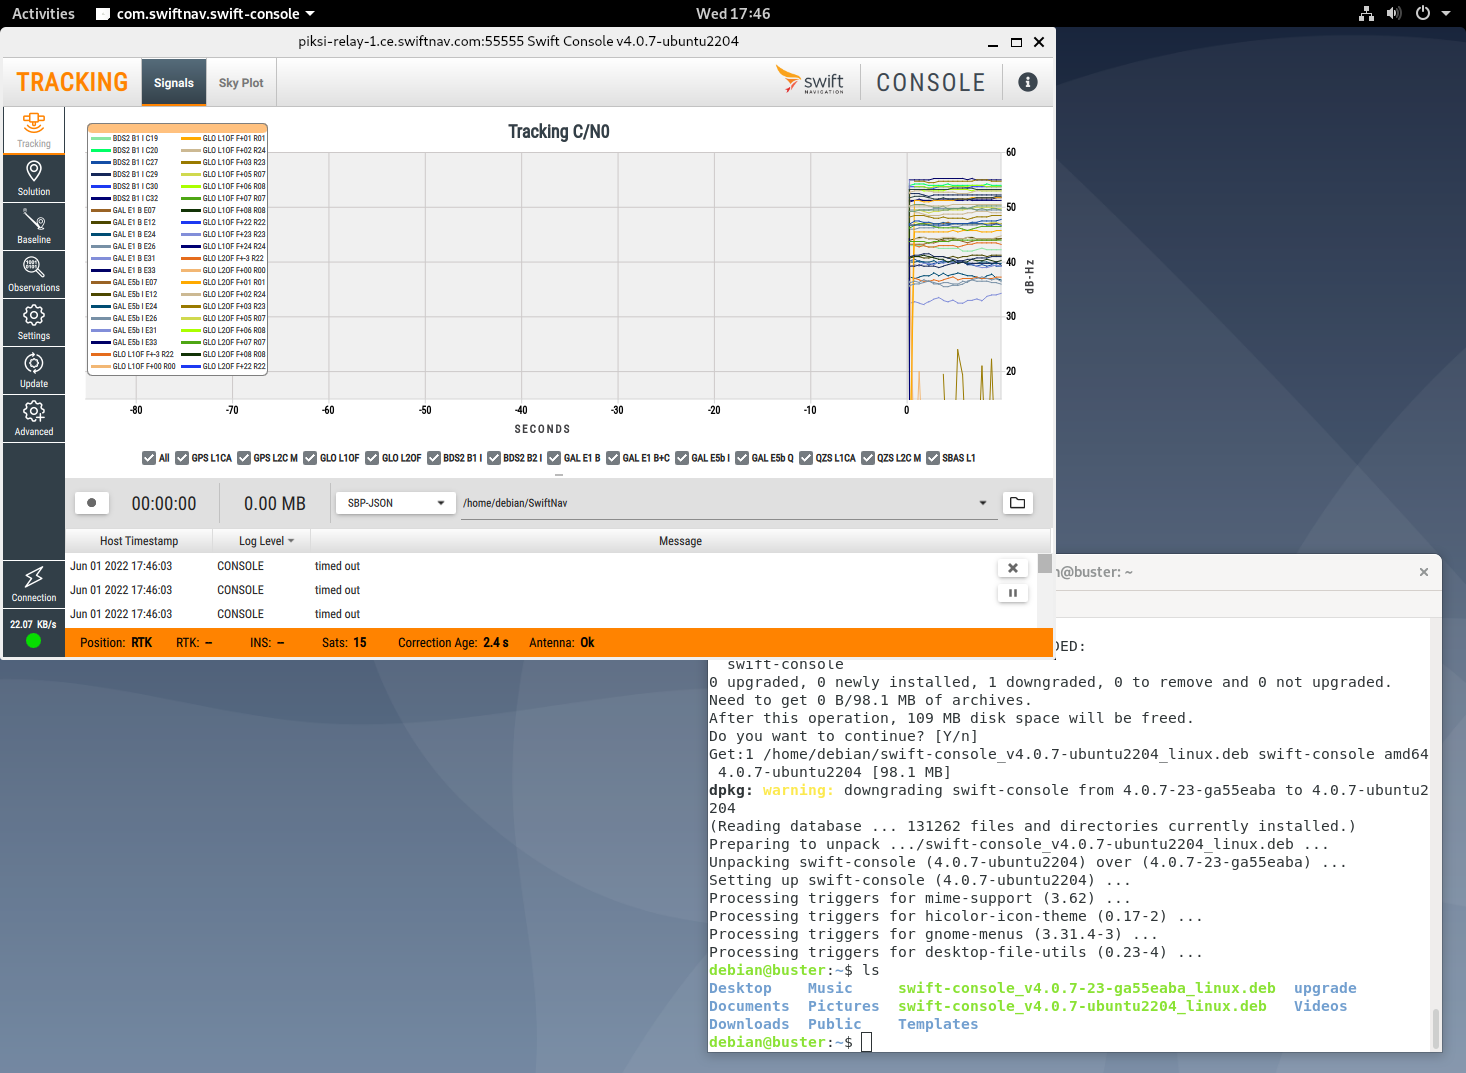Open the Observations sidebar panel
The width and height of the screenshot is (1466, 1073).
34,274
